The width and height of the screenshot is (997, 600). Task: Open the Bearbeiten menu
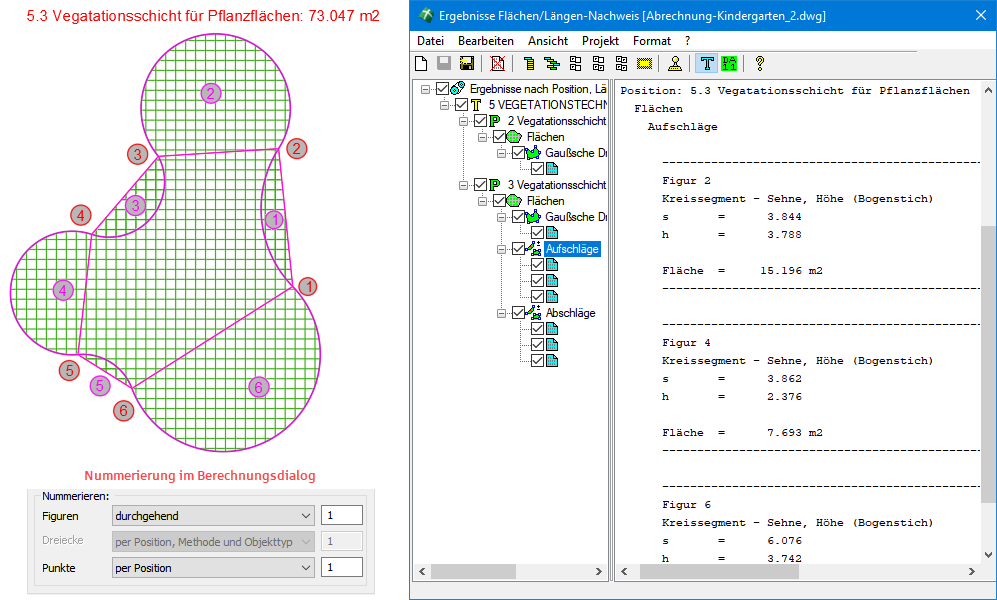tap(485, 41)
